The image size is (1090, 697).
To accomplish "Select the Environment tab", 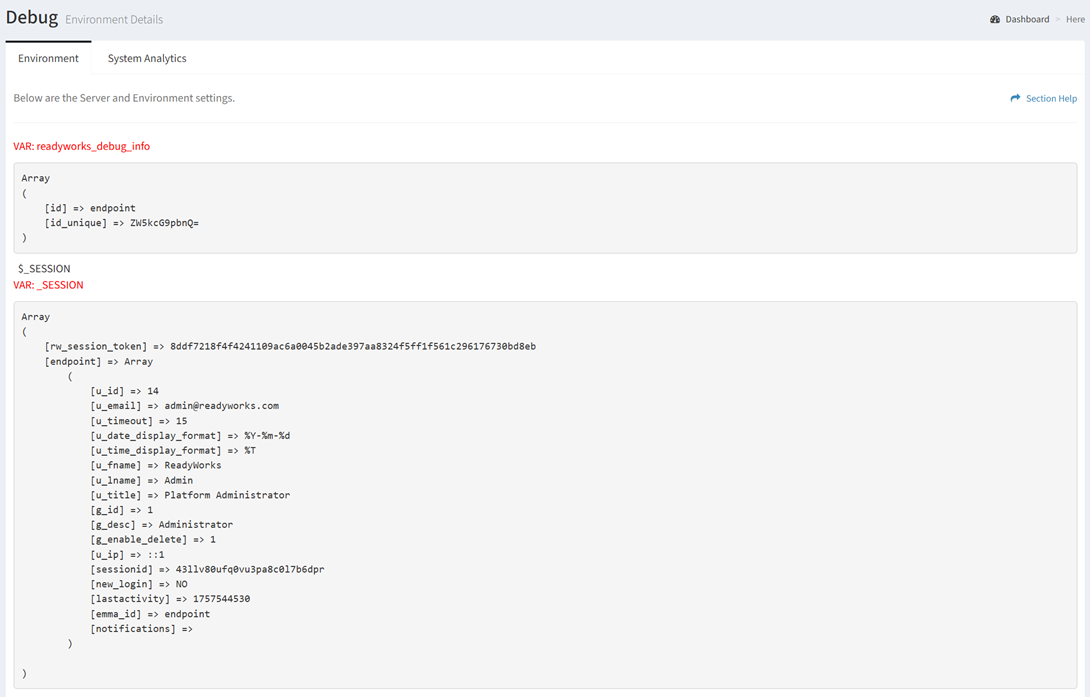I will 48,58.
